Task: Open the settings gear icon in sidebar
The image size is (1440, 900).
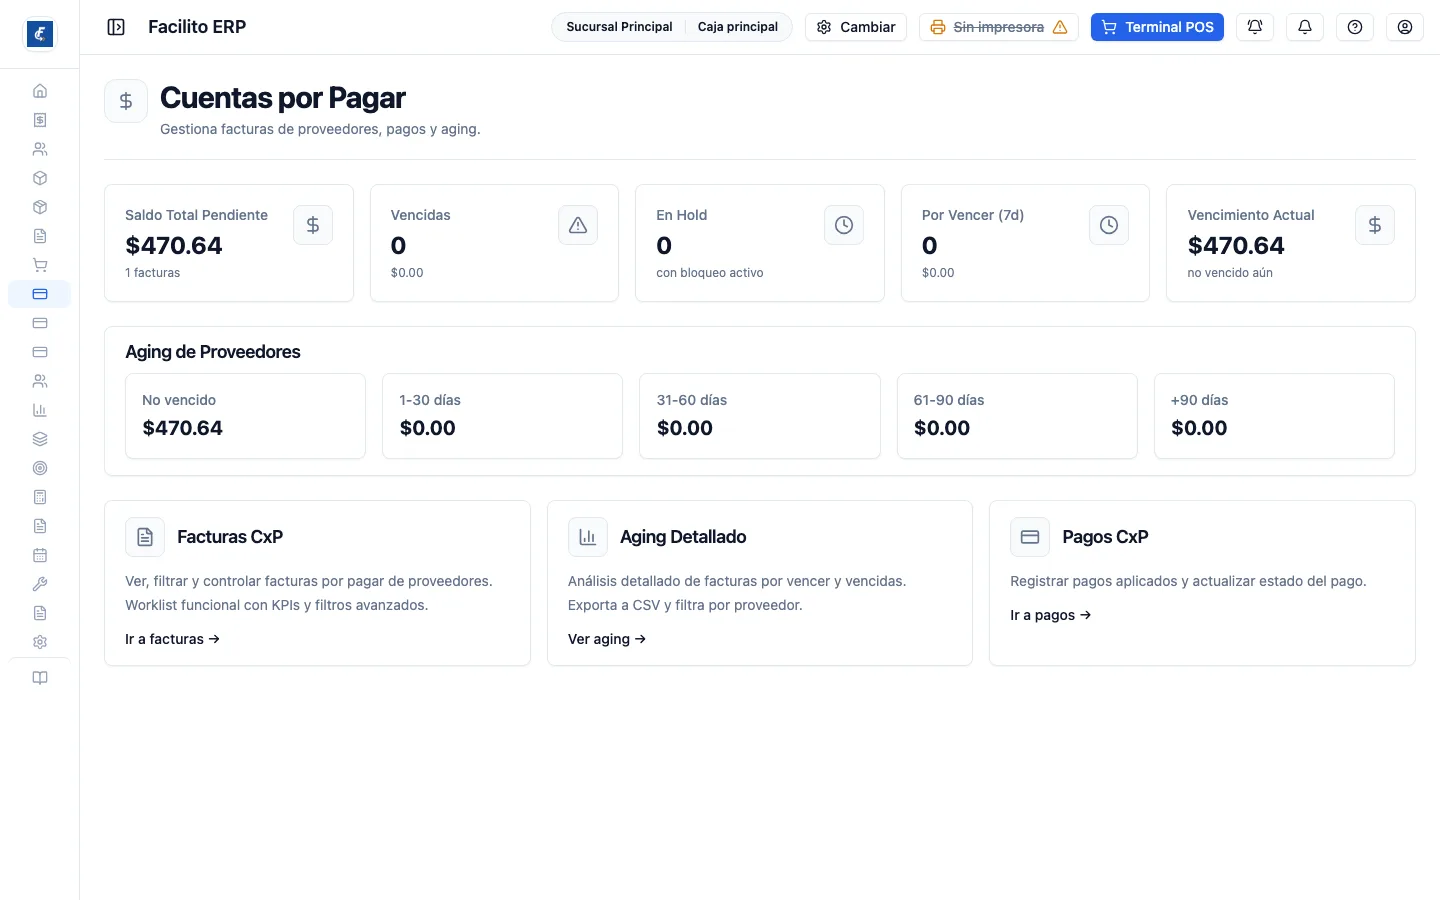Action: click(x=40, y=642)
